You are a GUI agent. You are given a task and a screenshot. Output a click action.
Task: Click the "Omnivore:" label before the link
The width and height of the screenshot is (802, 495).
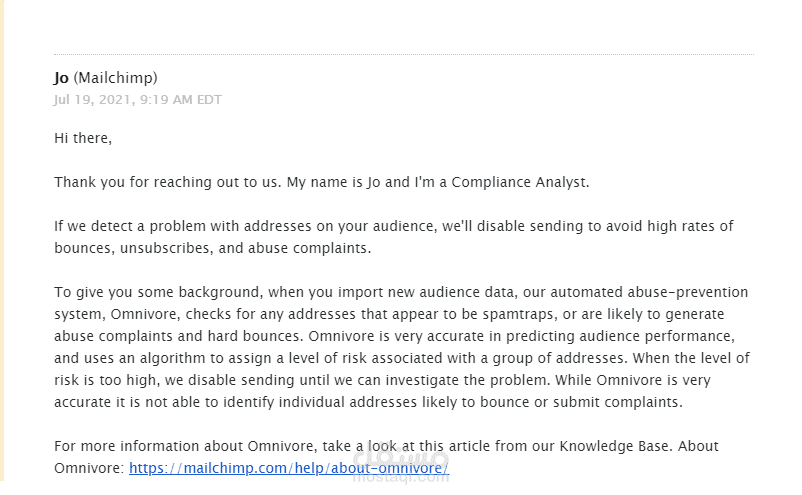(89, 468)
